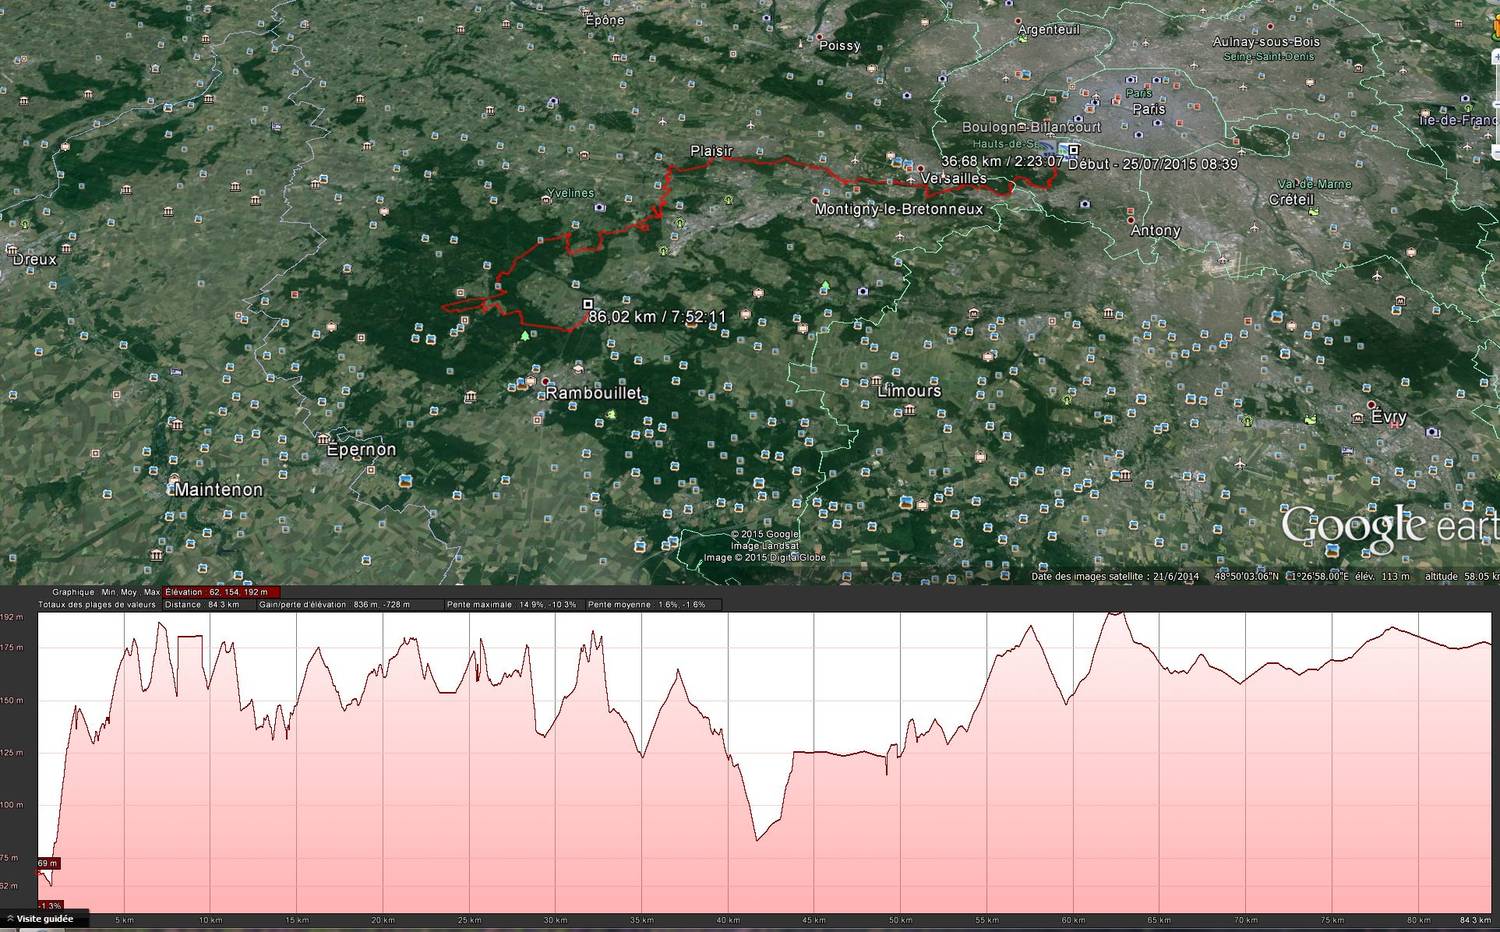Open the museum icon above Dreux label

[11, 250]
